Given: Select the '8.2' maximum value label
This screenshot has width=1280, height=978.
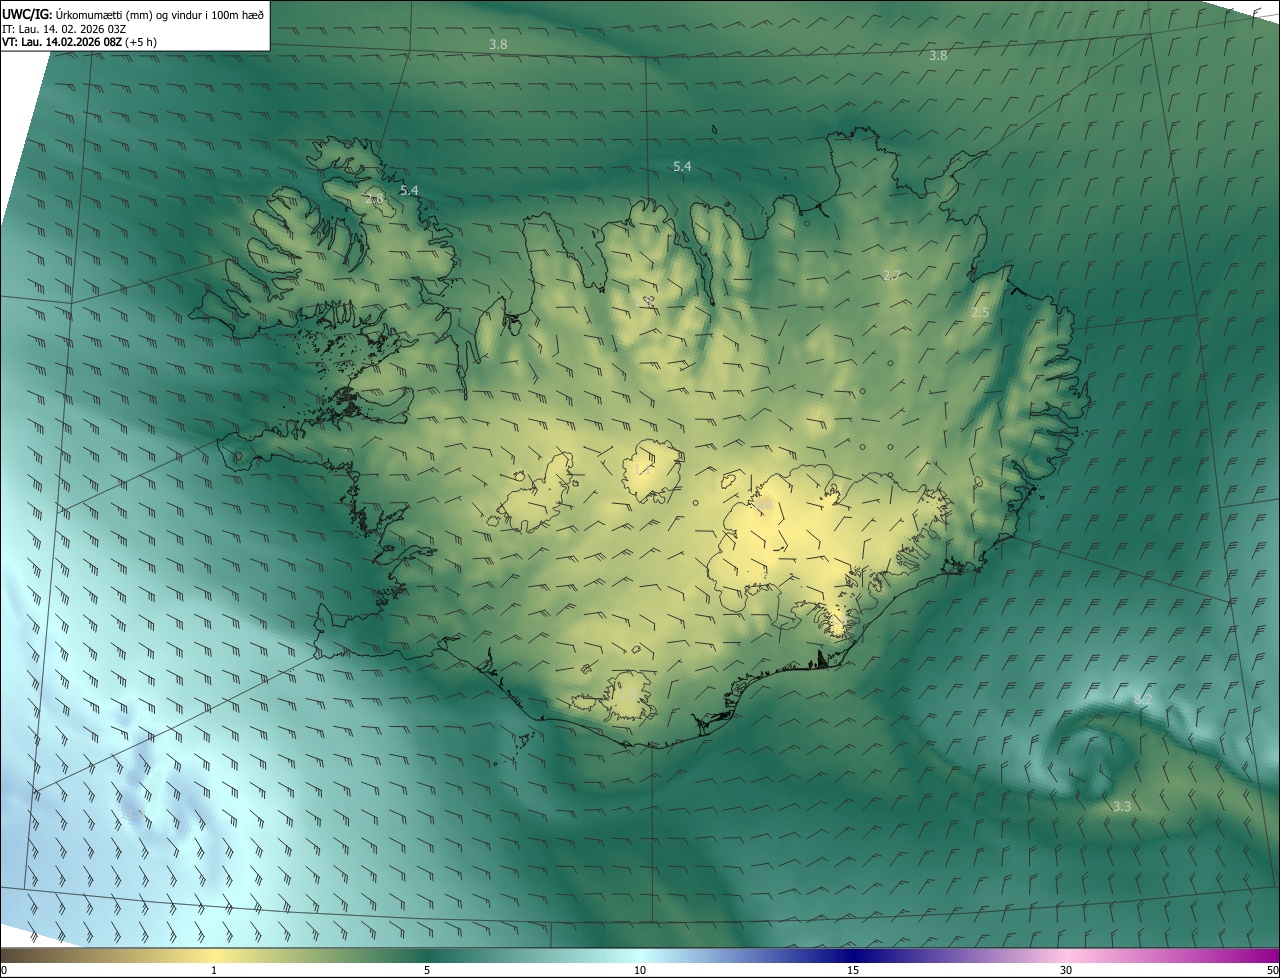Looking at the screenshot, I should (1144, 699).
